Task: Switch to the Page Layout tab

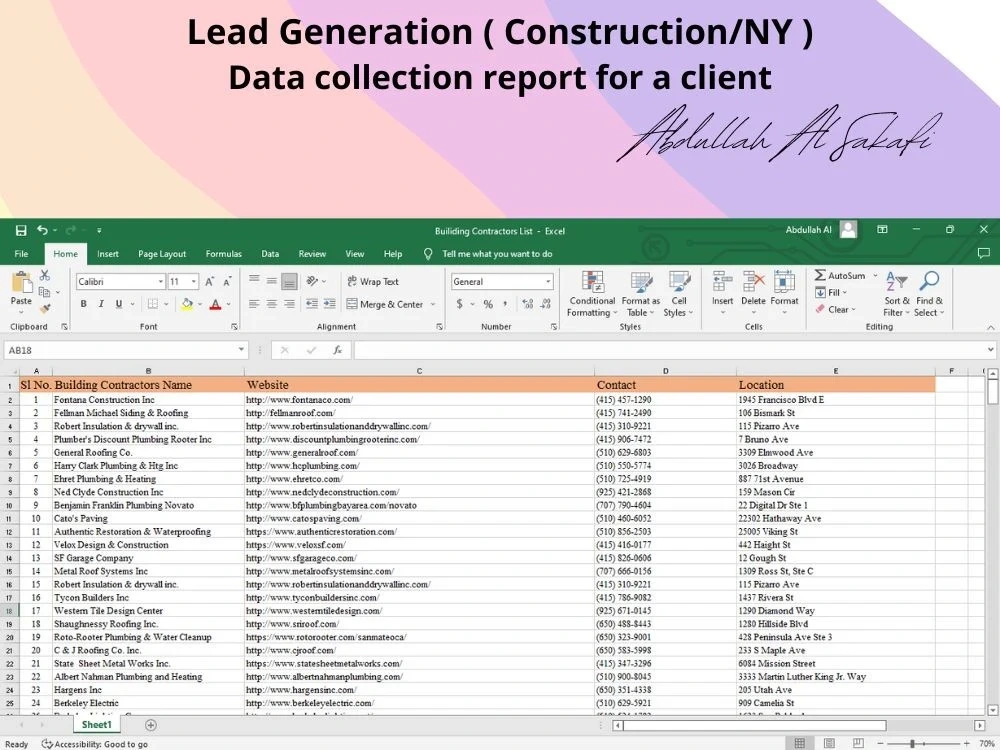Action: (162, 254)
